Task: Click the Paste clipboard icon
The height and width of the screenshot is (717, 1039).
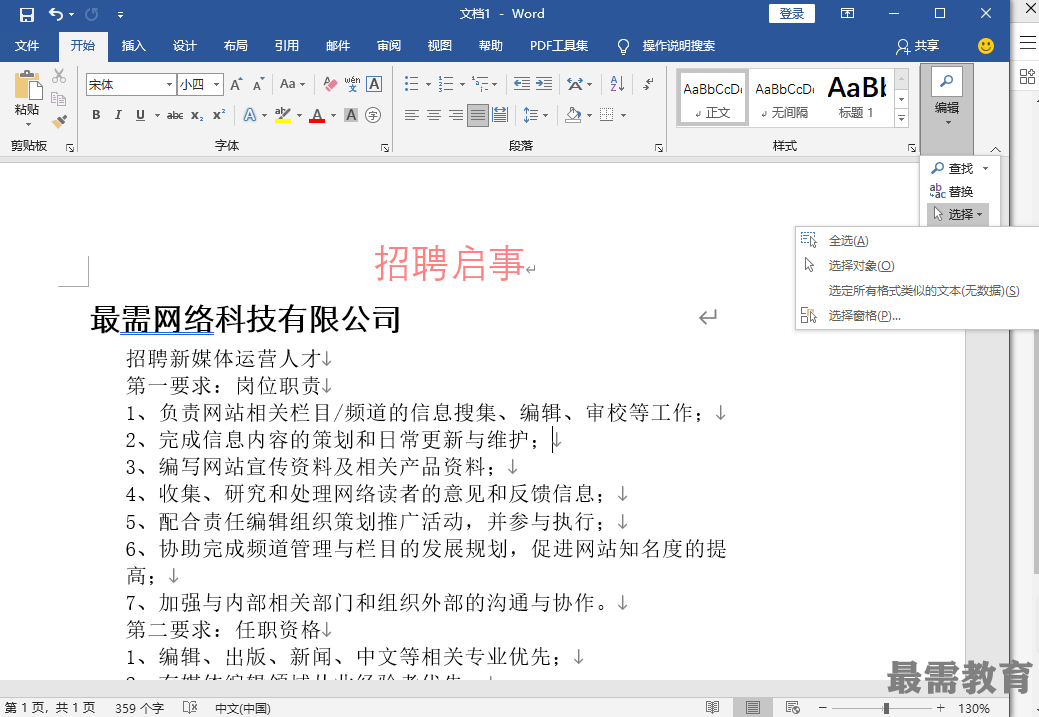Action: click(27, 85)
